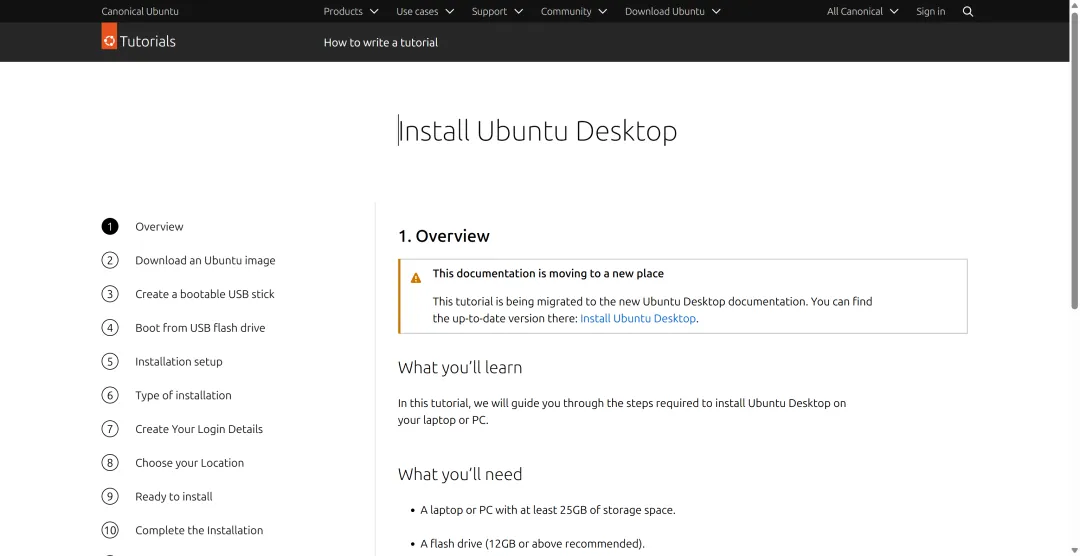Open Complete the Installation step
Viewport: 1080px width, 556px height.
tap(199, 531)
